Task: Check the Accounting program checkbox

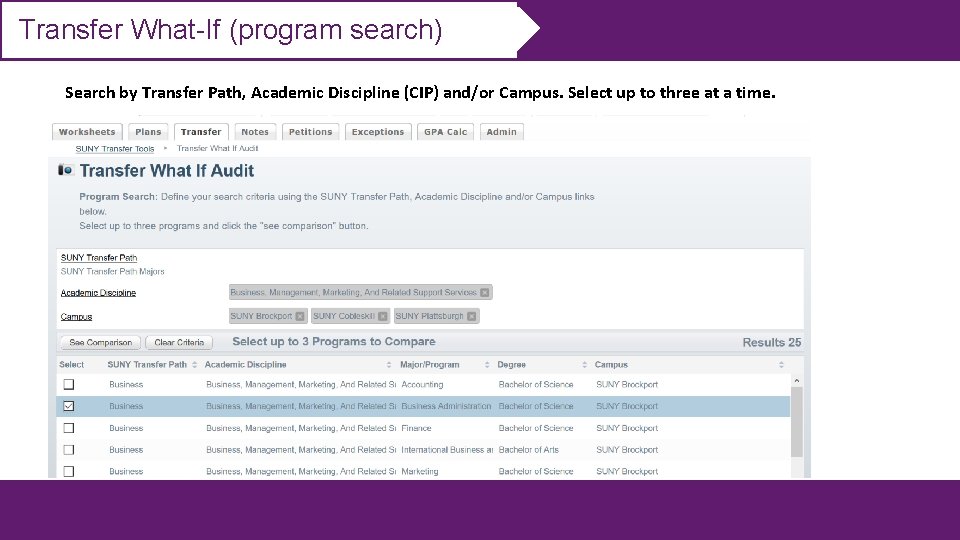Action: click(69, 385)
